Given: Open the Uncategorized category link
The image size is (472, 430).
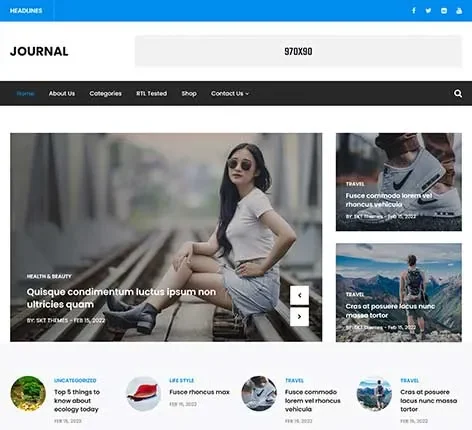Looking at the screenshot, I should pyautogui.click(x=75, y=380).
